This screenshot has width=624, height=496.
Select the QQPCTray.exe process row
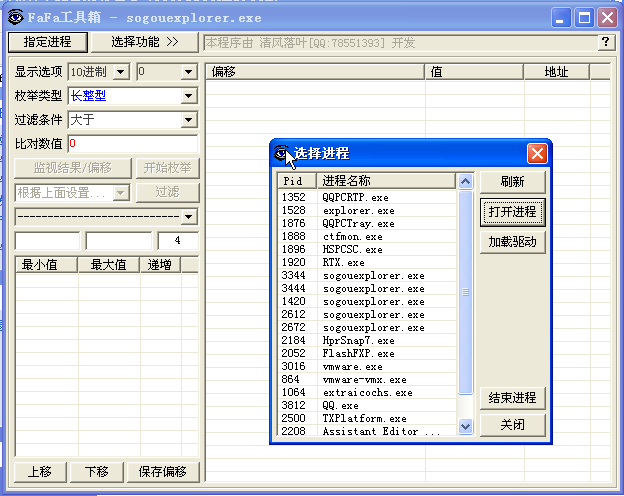367,223
